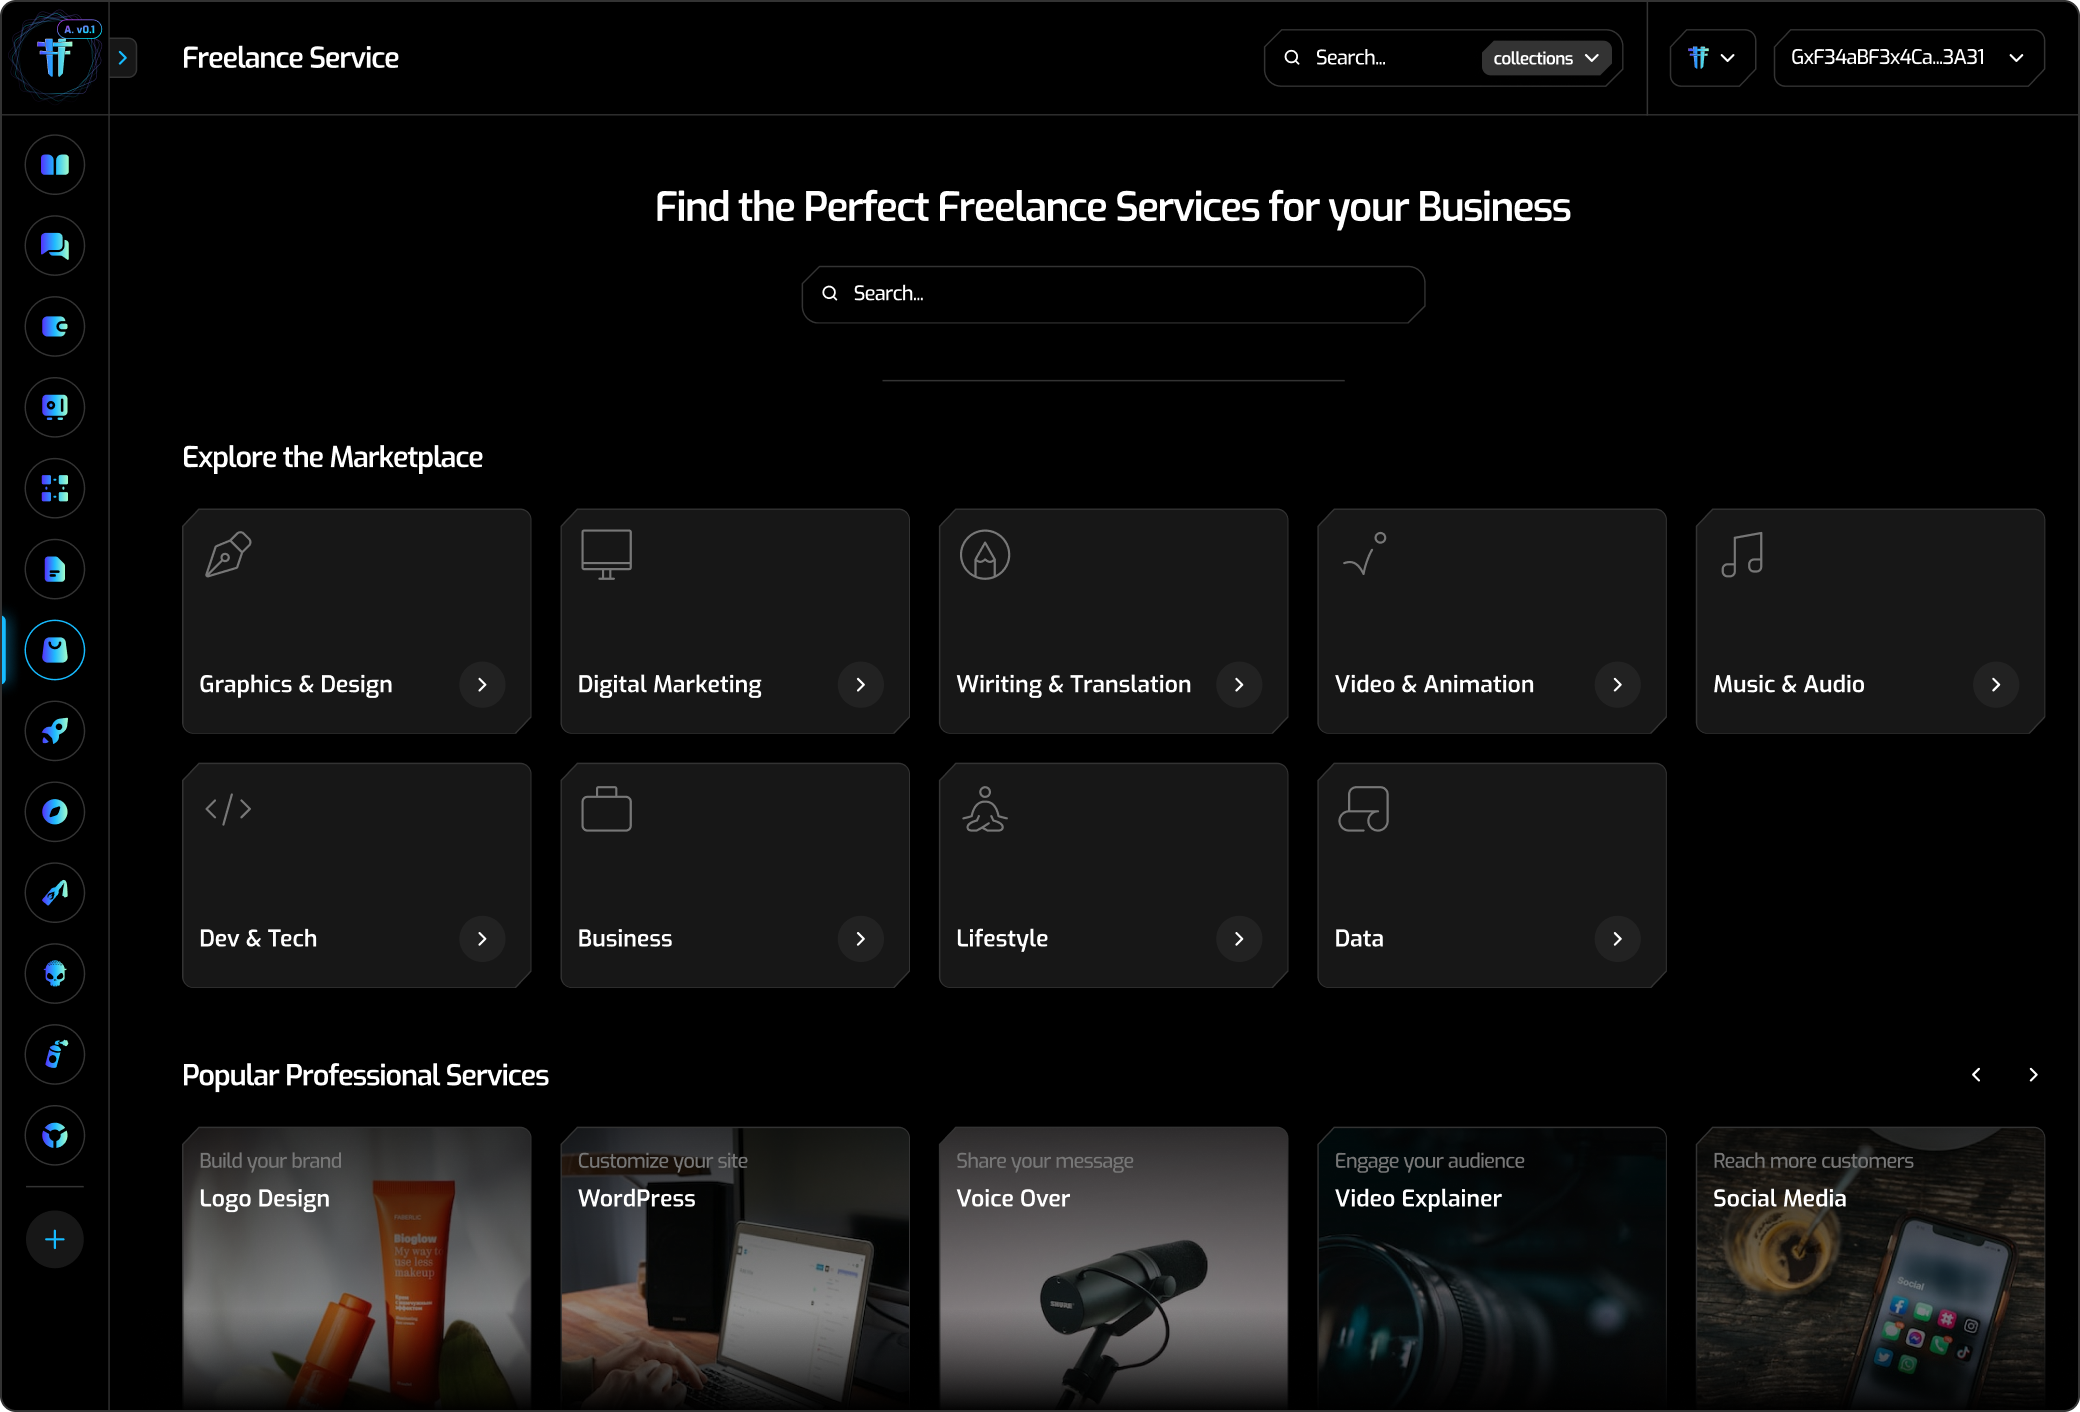Expand the sidebar with the chevron toggle
Viewport: 2080px width, 1412px height.
coord(123,58)
